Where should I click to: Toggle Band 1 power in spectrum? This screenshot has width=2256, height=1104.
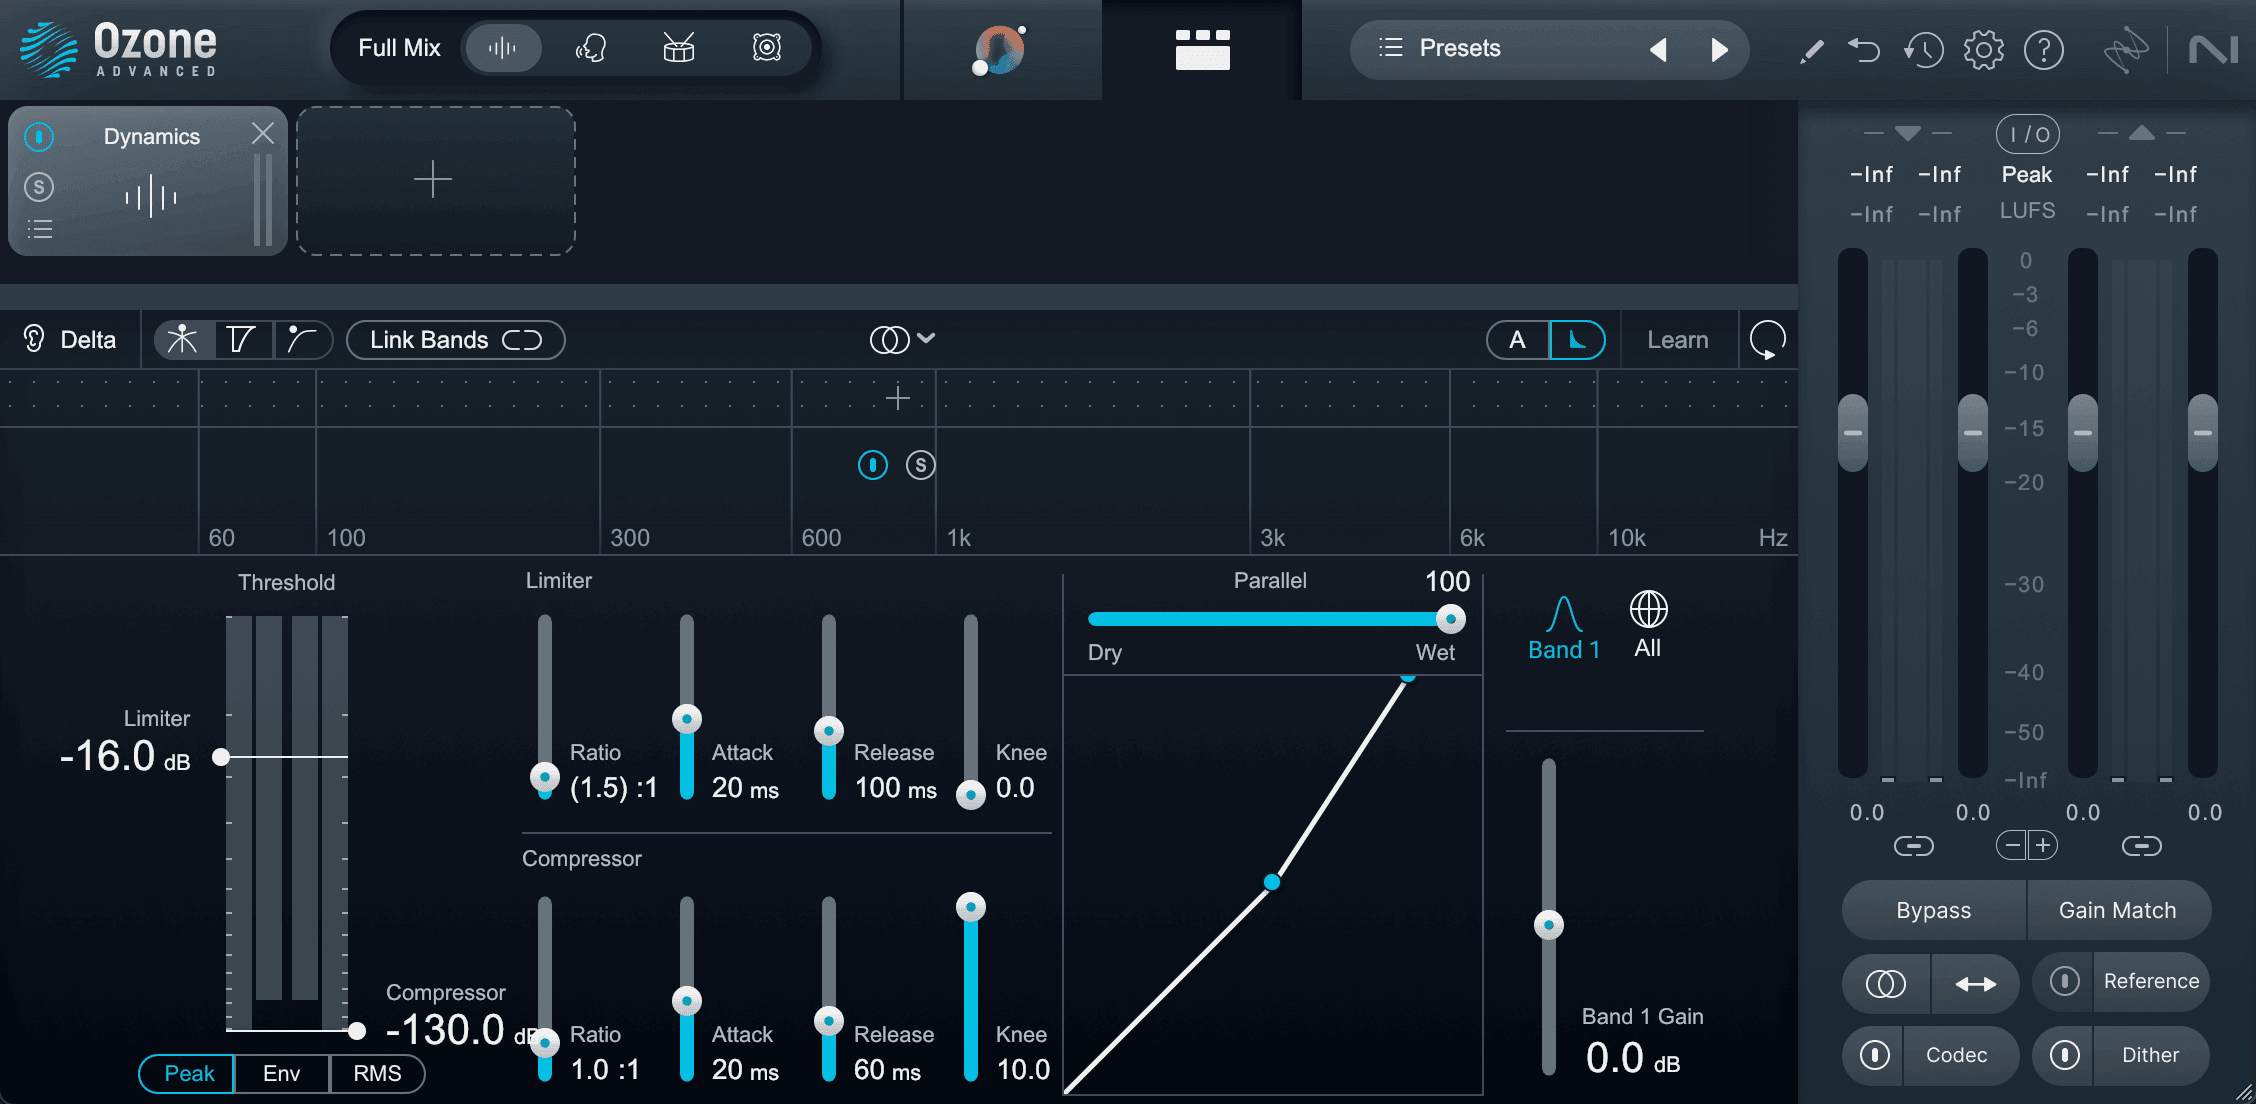point(873,465)
